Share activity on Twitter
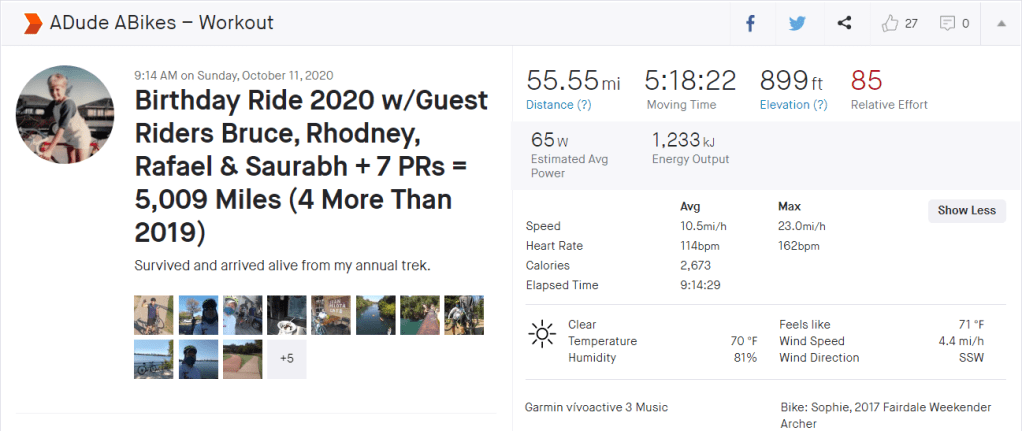Image resolution: width=1022 pixels, height=431 pixels. pos(797,23)
